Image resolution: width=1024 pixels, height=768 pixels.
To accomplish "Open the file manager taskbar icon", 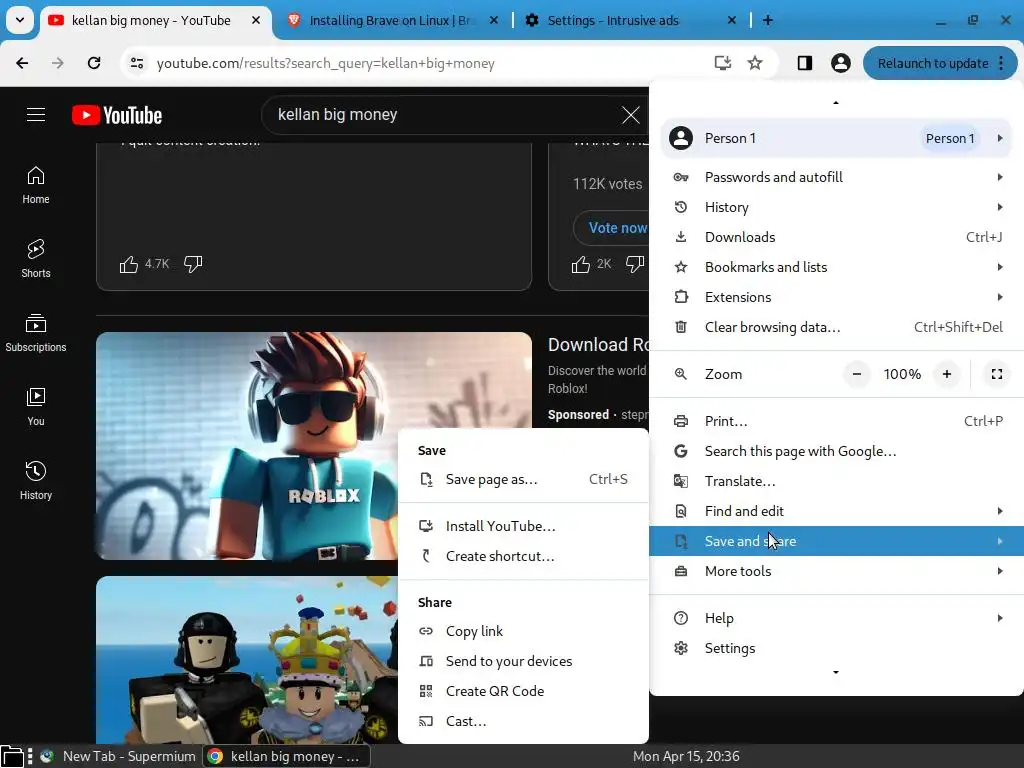I will (12, 756).
